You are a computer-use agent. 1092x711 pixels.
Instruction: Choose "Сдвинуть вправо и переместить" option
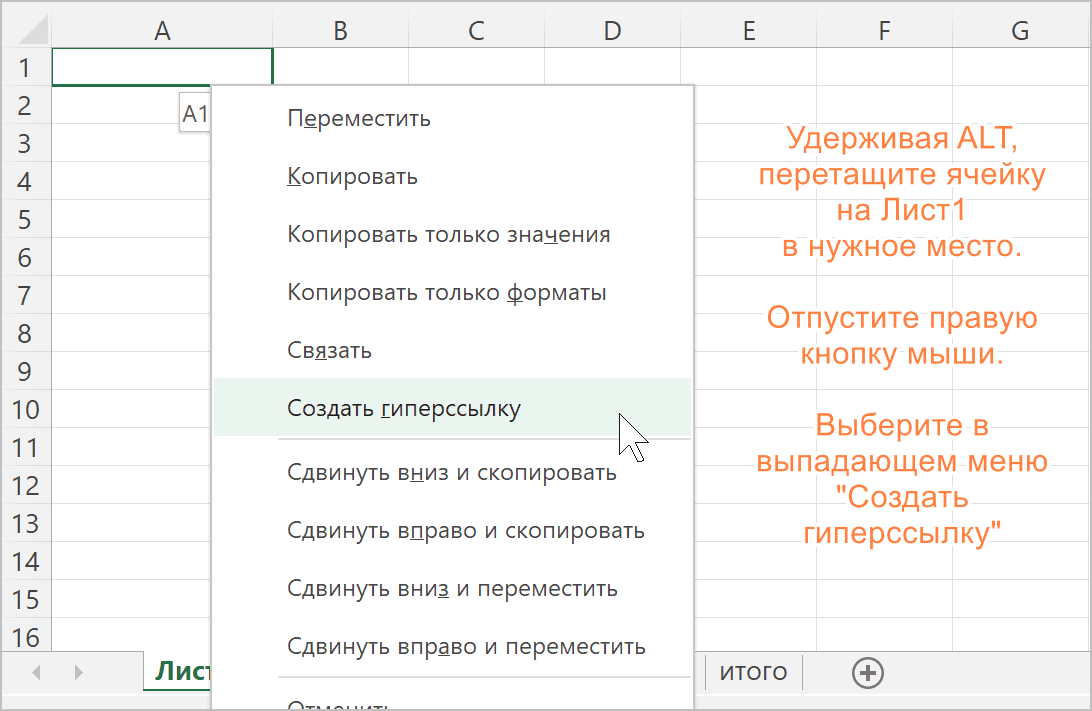point(466,646)
